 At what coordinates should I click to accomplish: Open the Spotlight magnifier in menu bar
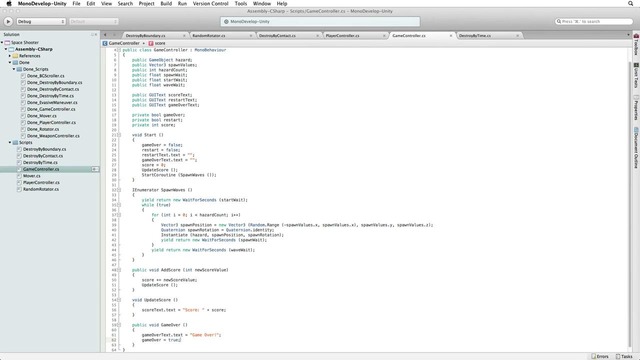[x=631, y=3]
